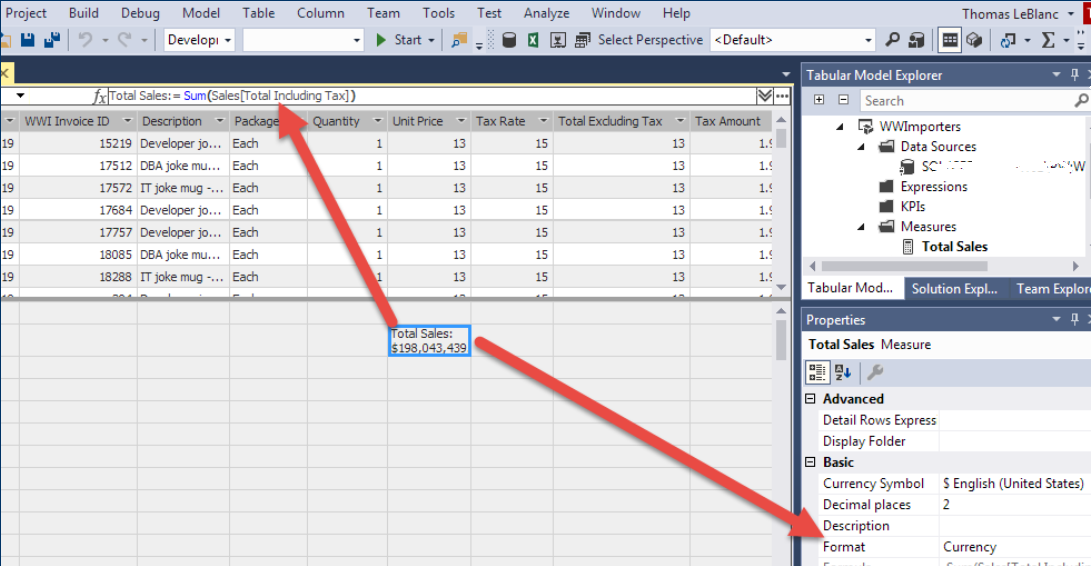Select Alphabetical sort in Properties panel
This screenshot has width=1091, height=566.
pos(843,372)
